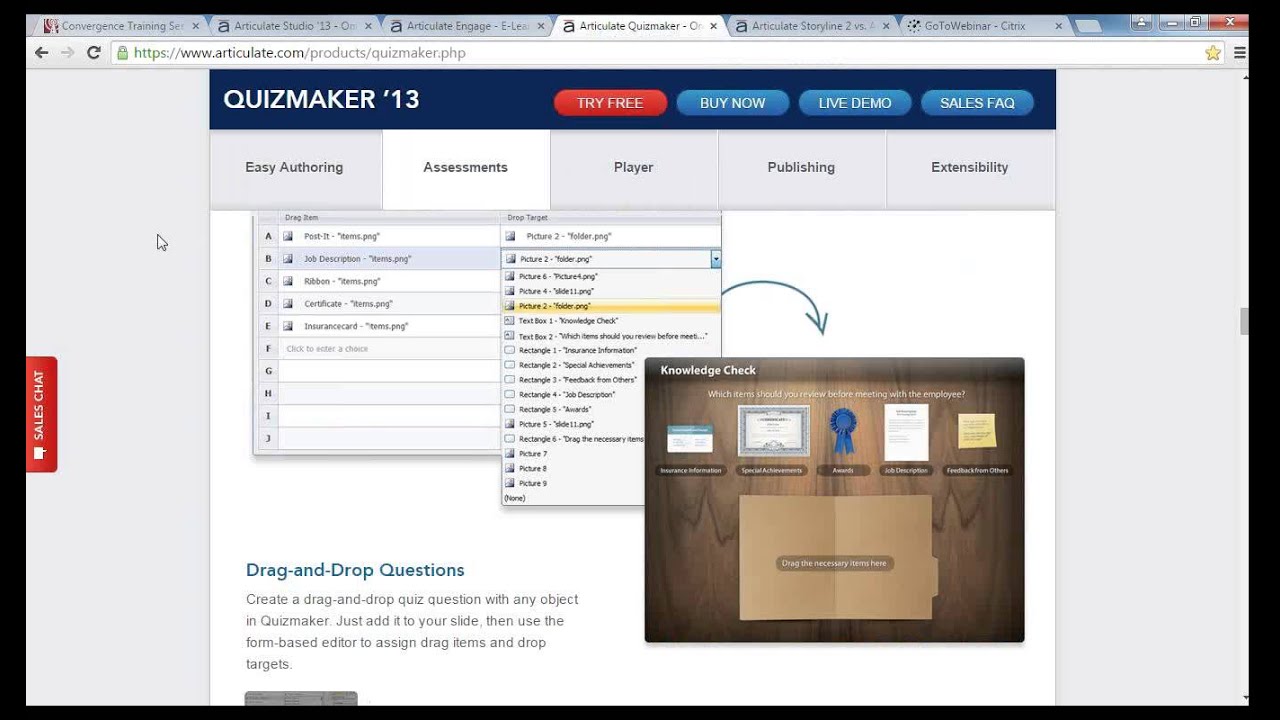1280x720 pixels.
Task: Click the secure padlock icon in address bar
Action: click(122, 53)
